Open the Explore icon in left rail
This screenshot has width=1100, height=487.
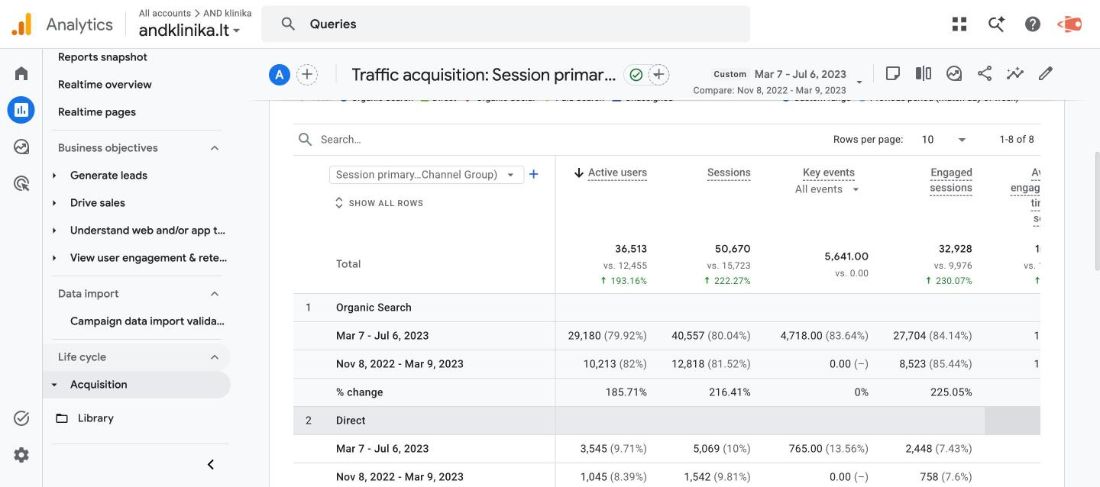[x=21, y=147]
